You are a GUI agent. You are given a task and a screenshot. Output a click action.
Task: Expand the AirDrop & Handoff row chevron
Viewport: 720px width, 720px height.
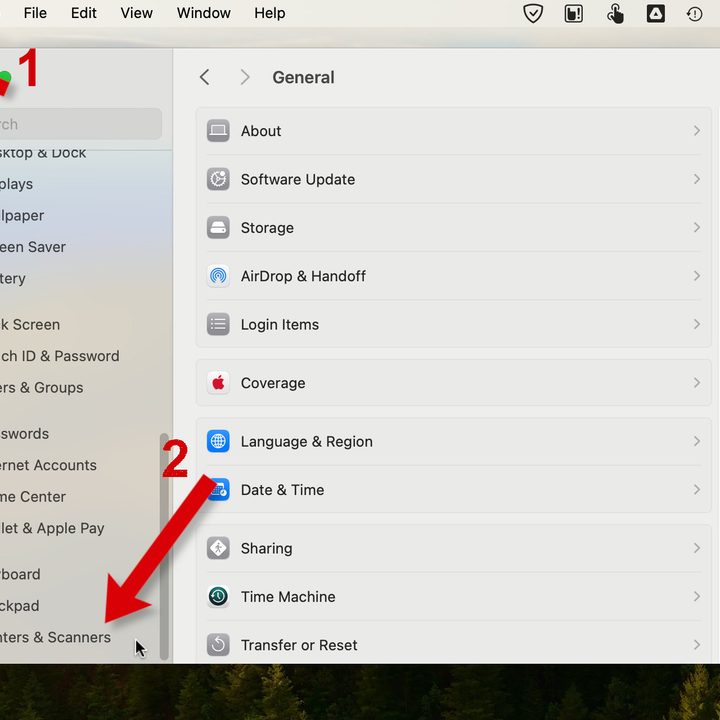(697, 276)
